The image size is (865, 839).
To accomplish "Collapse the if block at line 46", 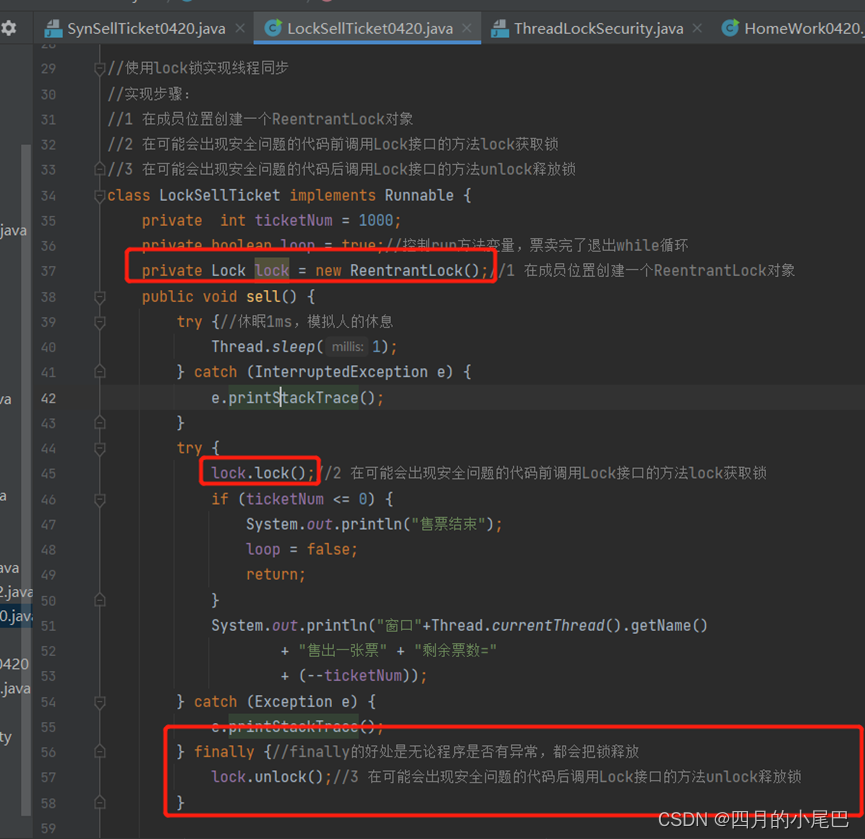I will point(100,499).
